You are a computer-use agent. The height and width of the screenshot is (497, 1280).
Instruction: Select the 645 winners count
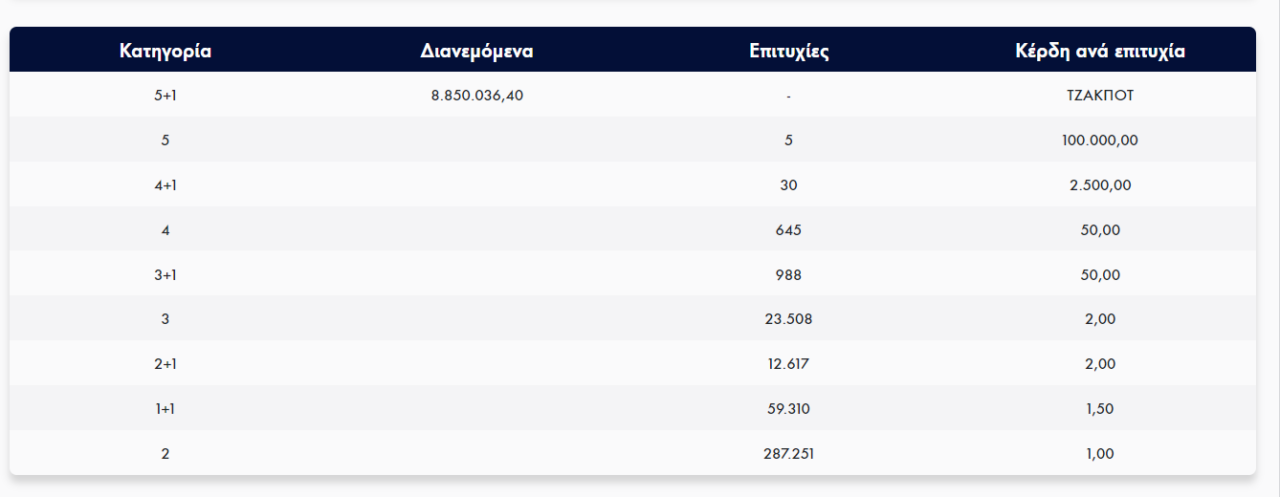click(788, 230)
